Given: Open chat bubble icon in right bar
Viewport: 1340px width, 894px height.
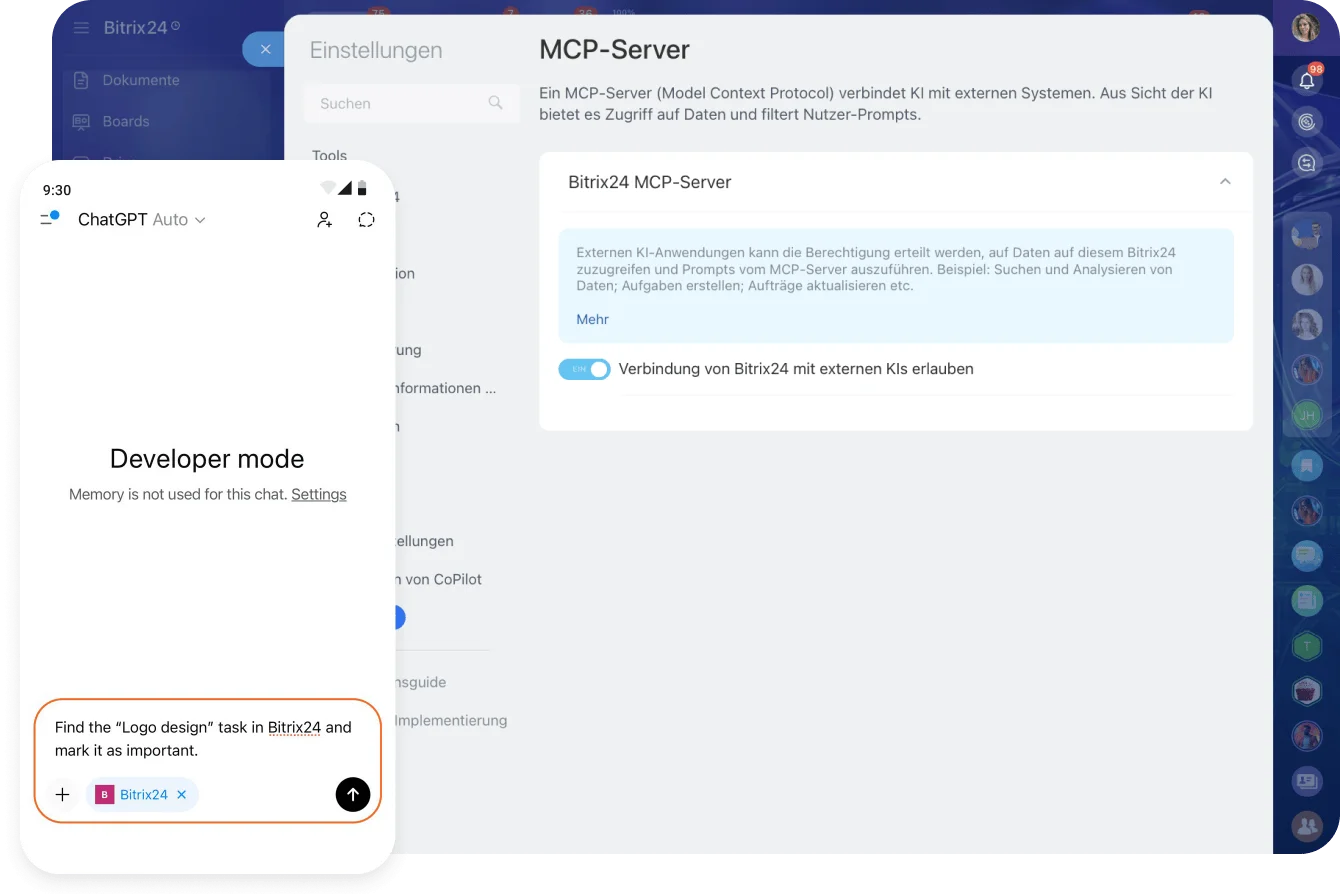Looking at the screenshot, I should [x=1307, y=555].
